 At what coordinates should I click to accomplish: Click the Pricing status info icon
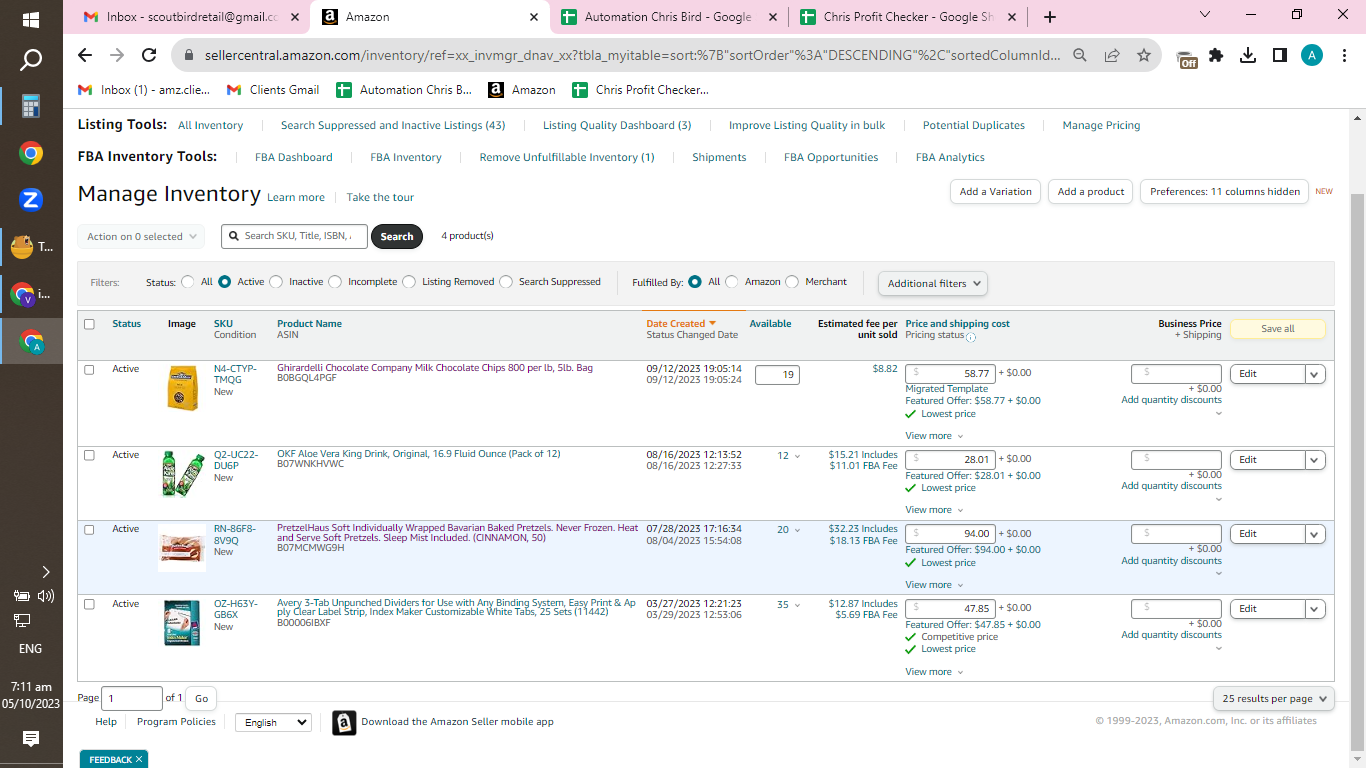tap(971, 337)
